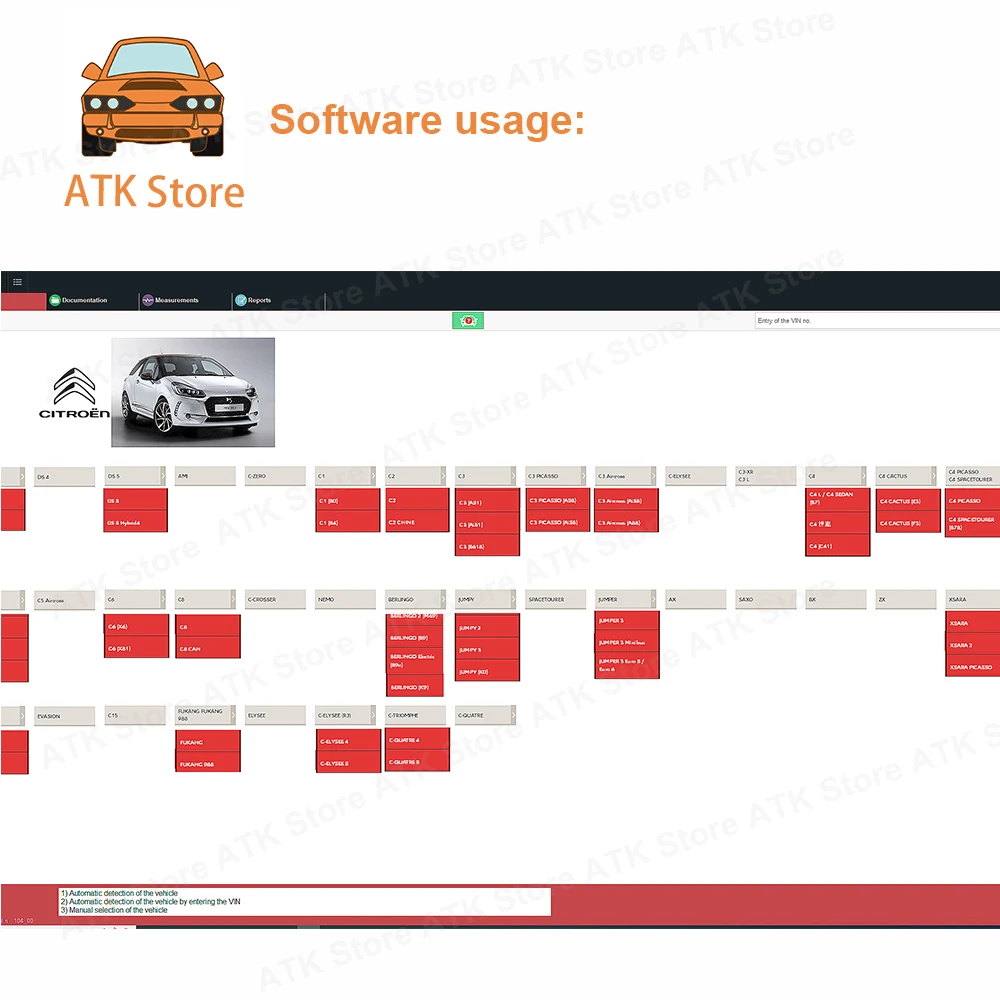Expand the C3 Aircross dropdown
Viewport: 1000px width, 1000px height.
[x=653, y=476]
